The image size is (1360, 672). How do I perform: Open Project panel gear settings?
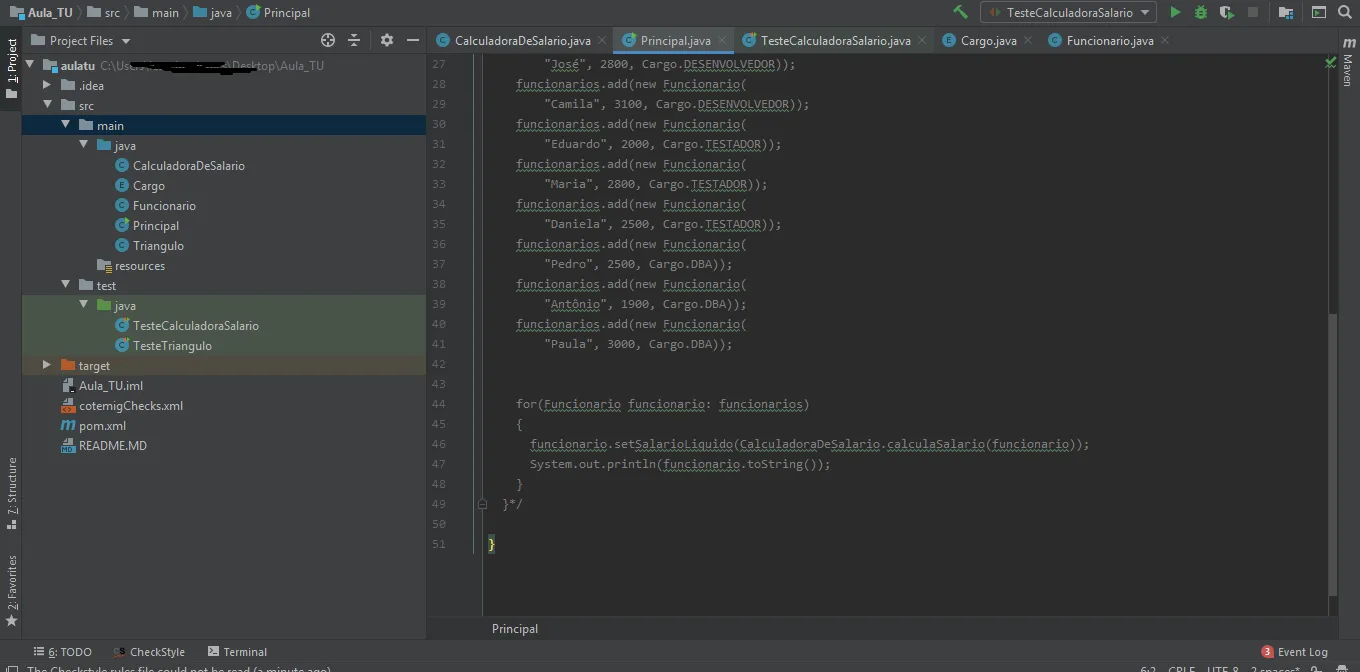coord(387,41)
